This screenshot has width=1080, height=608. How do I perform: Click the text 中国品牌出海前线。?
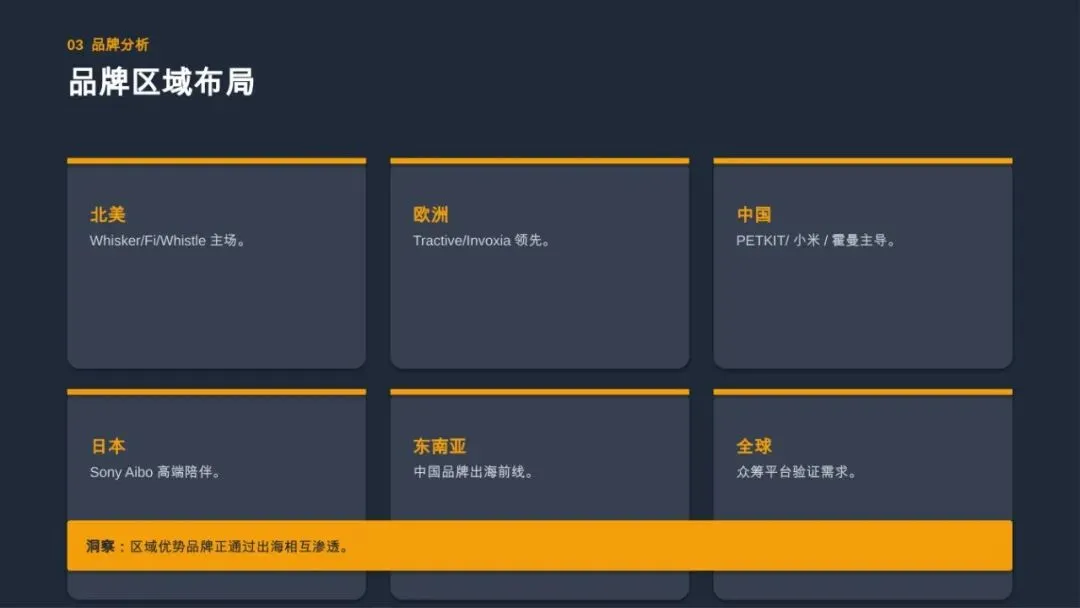pyautogui.click(x=473, y=472)
